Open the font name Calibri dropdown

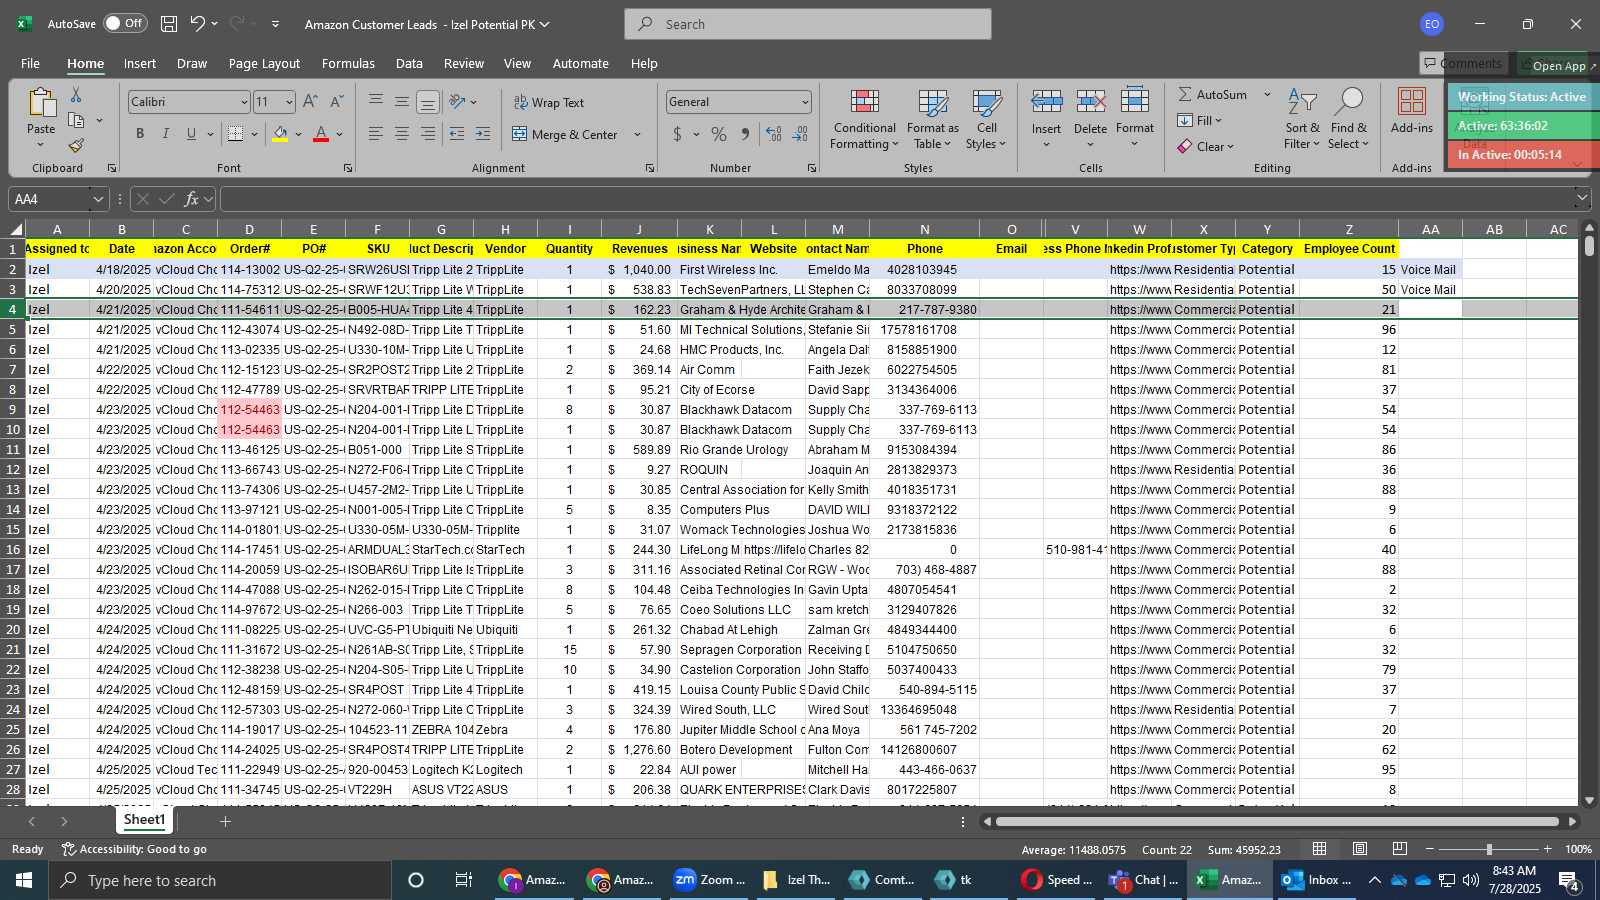243,102
